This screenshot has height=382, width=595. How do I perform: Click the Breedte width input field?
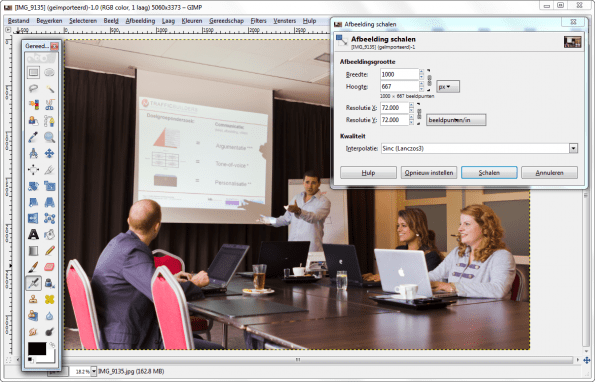(399, 74)
